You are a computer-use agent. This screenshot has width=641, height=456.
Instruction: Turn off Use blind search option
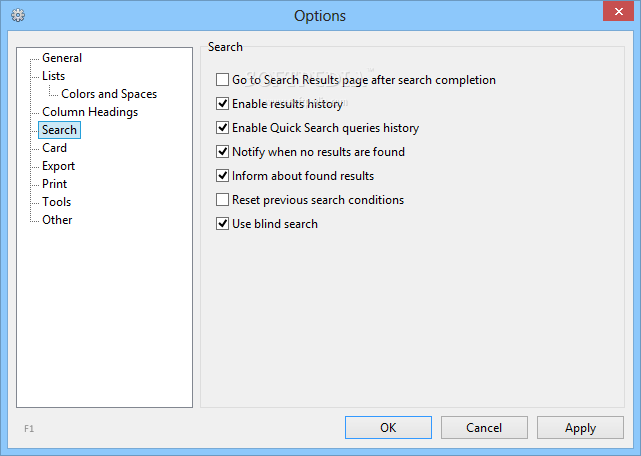coord(222,224)
